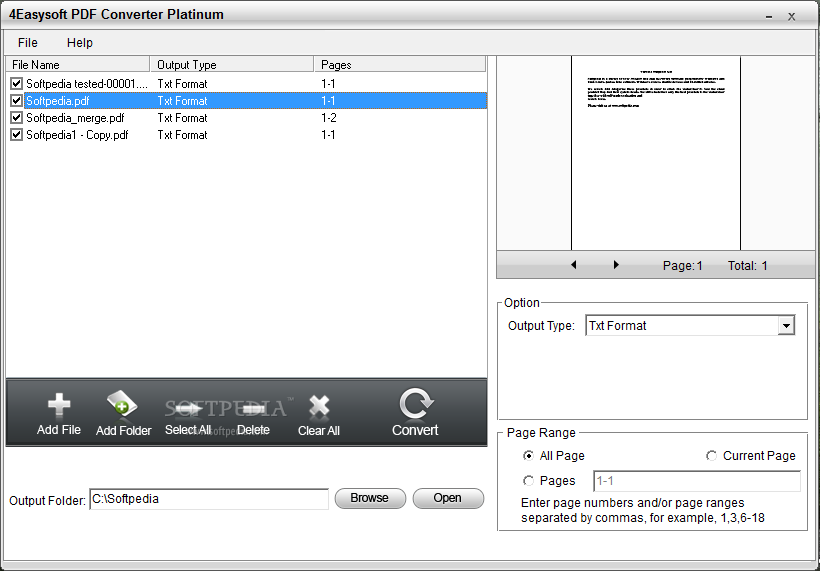The width and height of the screenshot is (820, 571).
Task: Select the Softpedia_merge.pdf file name
Action: pos(75,118)
